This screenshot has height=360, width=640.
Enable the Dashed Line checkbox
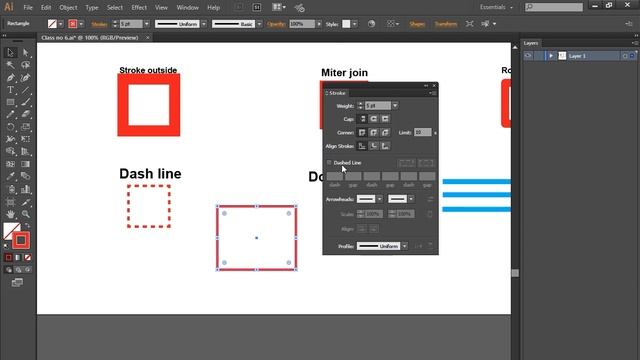pos(329,162)
